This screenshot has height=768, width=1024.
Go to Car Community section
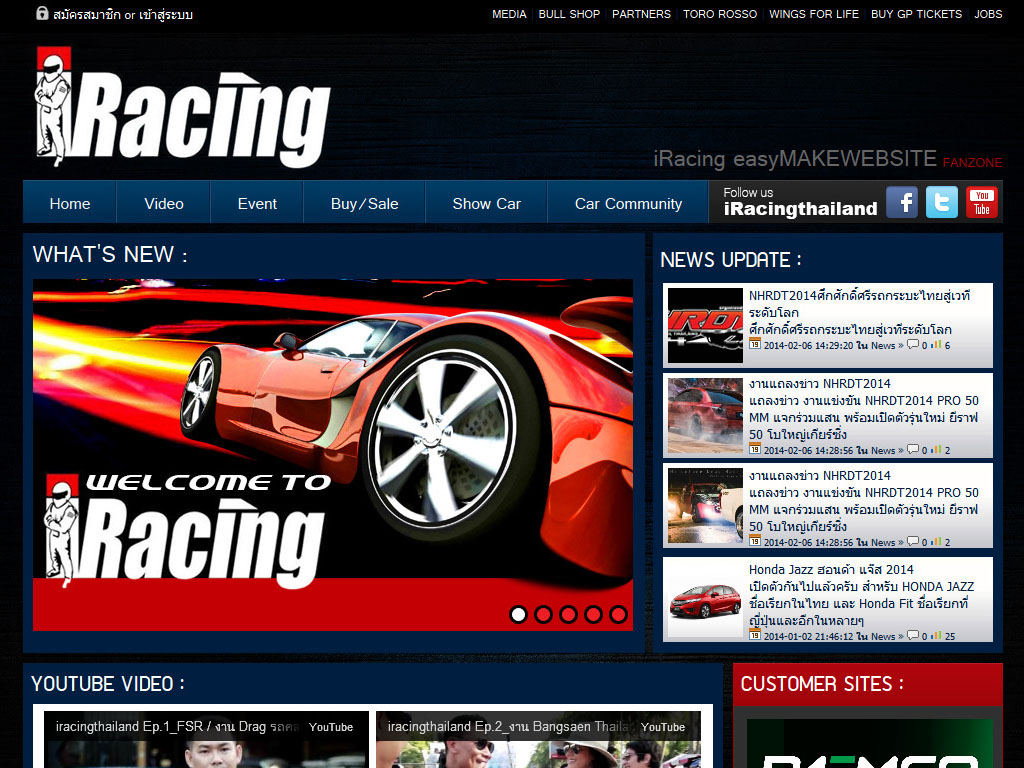[628, 203]
